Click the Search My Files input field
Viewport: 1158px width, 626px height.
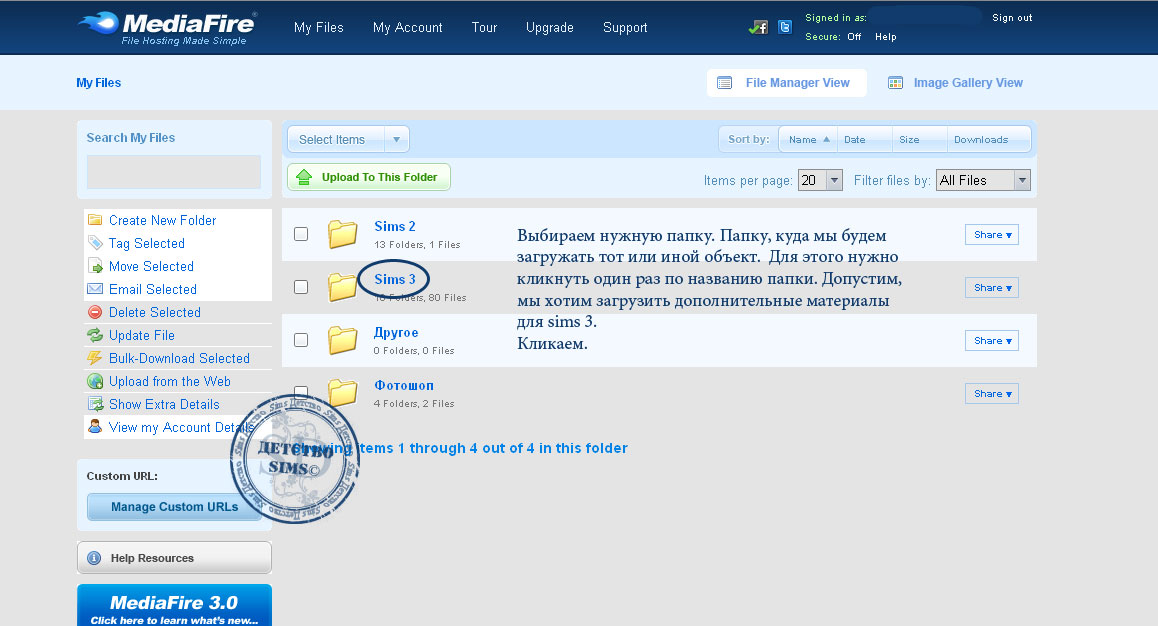pyautogui.click(x=174, y=171)
